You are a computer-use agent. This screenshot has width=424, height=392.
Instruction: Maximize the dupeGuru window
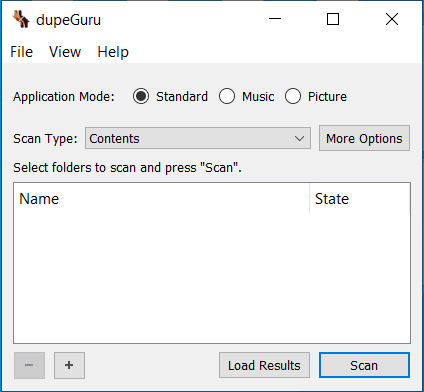pyautogui.click(x=333, y=19)
